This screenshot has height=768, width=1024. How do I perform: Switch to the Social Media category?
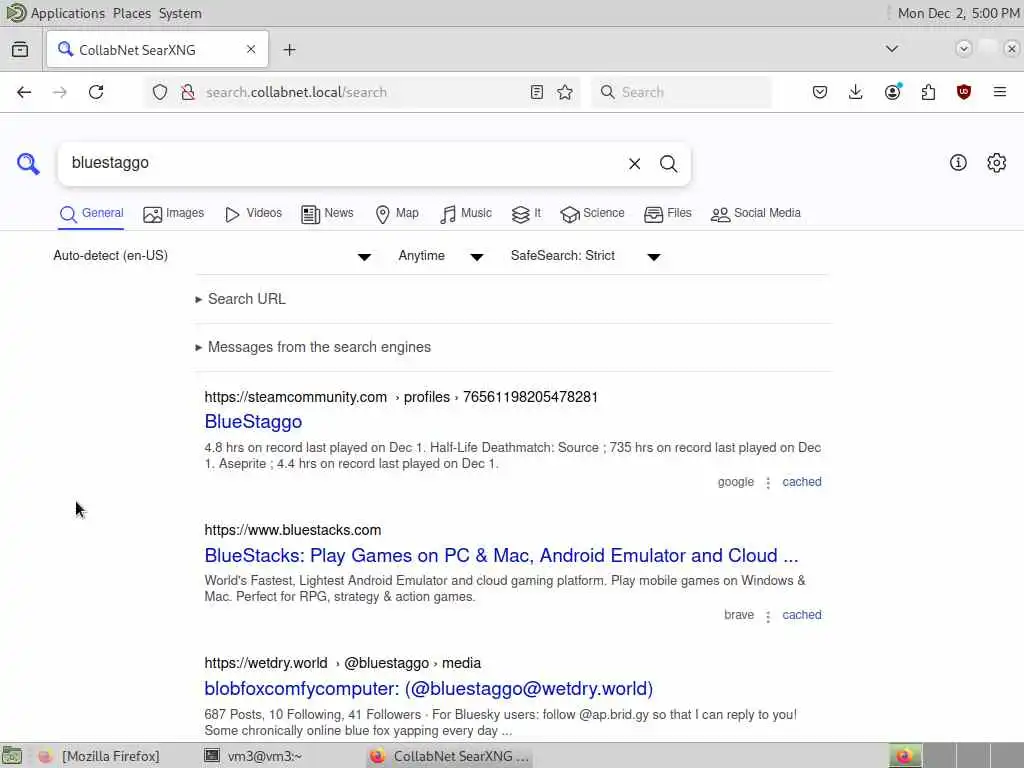point(756,214)
